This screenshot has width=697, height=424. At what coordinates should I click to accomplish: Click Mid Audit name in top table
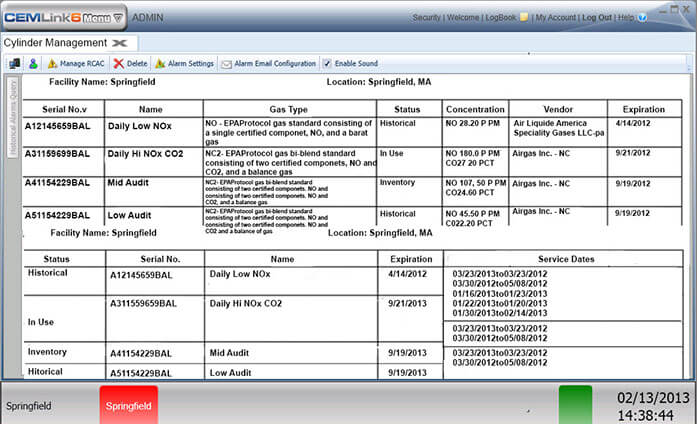click(x=128, y=183)
